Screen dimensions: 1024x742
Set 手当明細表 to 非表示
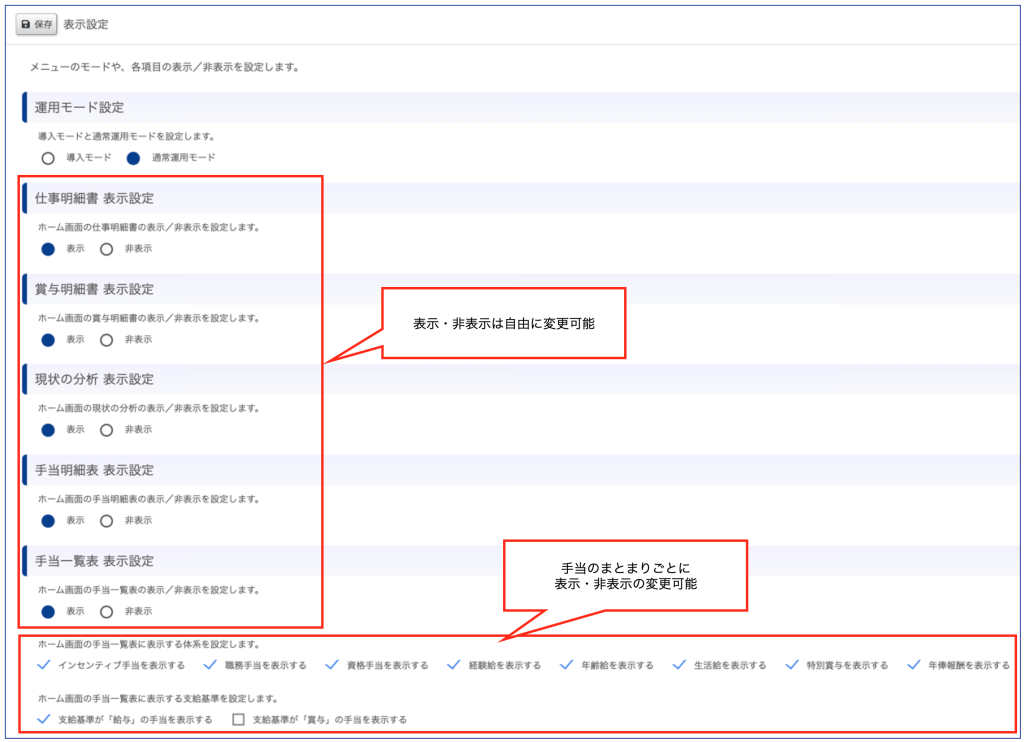(x=107, y=520)
